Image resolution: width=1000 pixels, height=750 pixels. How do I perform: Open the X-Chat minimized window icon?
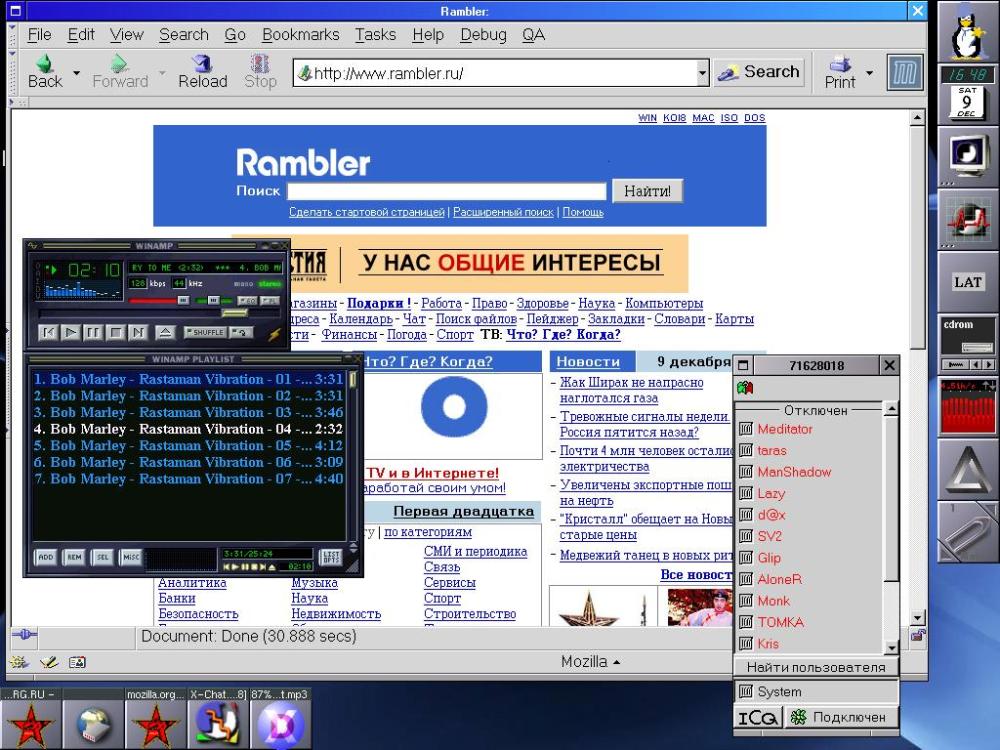[x=217, y=725]
